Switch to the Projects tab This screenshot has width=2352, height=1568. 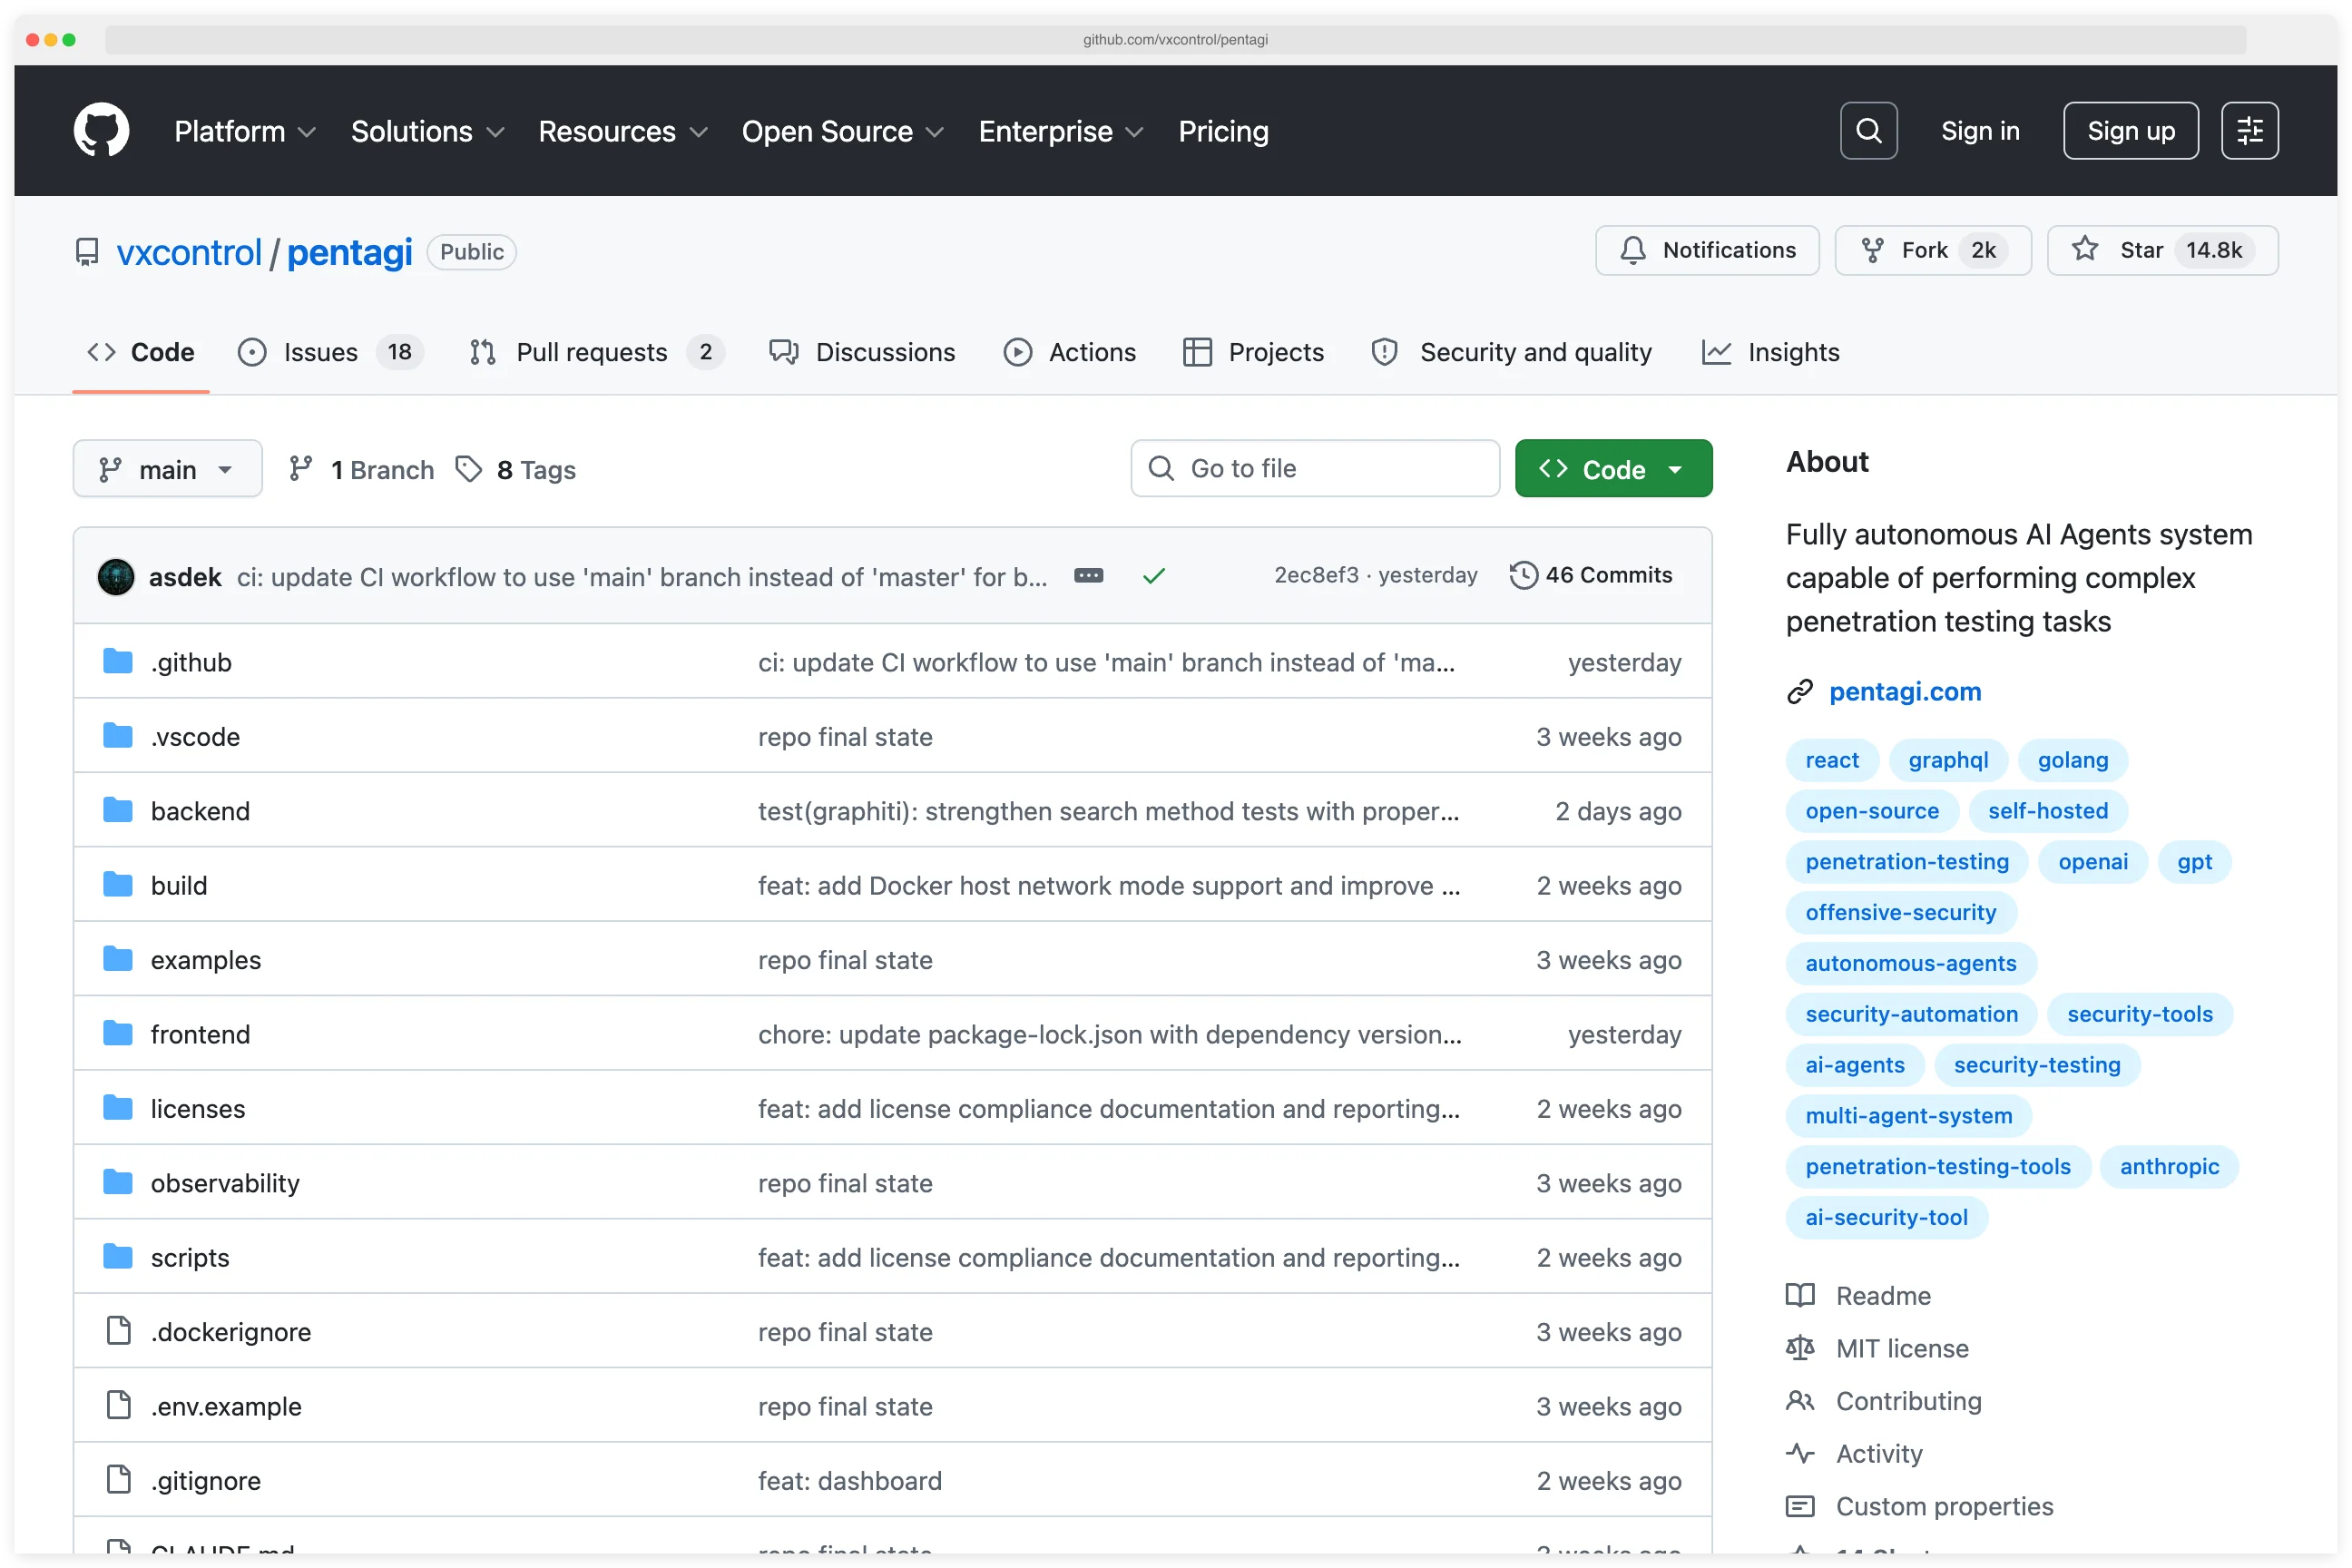point(1253,352)
